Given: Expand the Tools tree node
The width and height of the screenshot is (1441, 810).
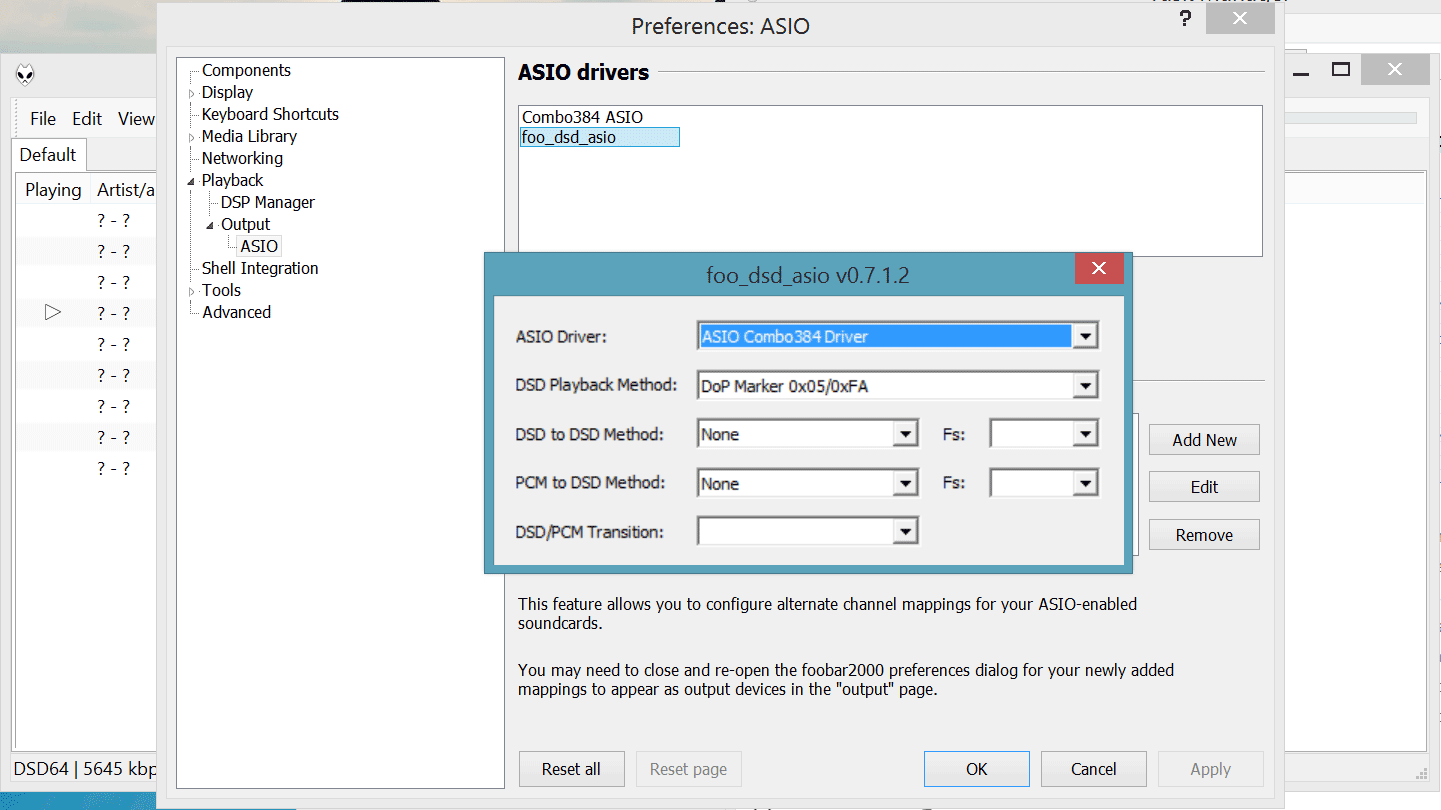Looking at the screenshot, I should (192, 291).
